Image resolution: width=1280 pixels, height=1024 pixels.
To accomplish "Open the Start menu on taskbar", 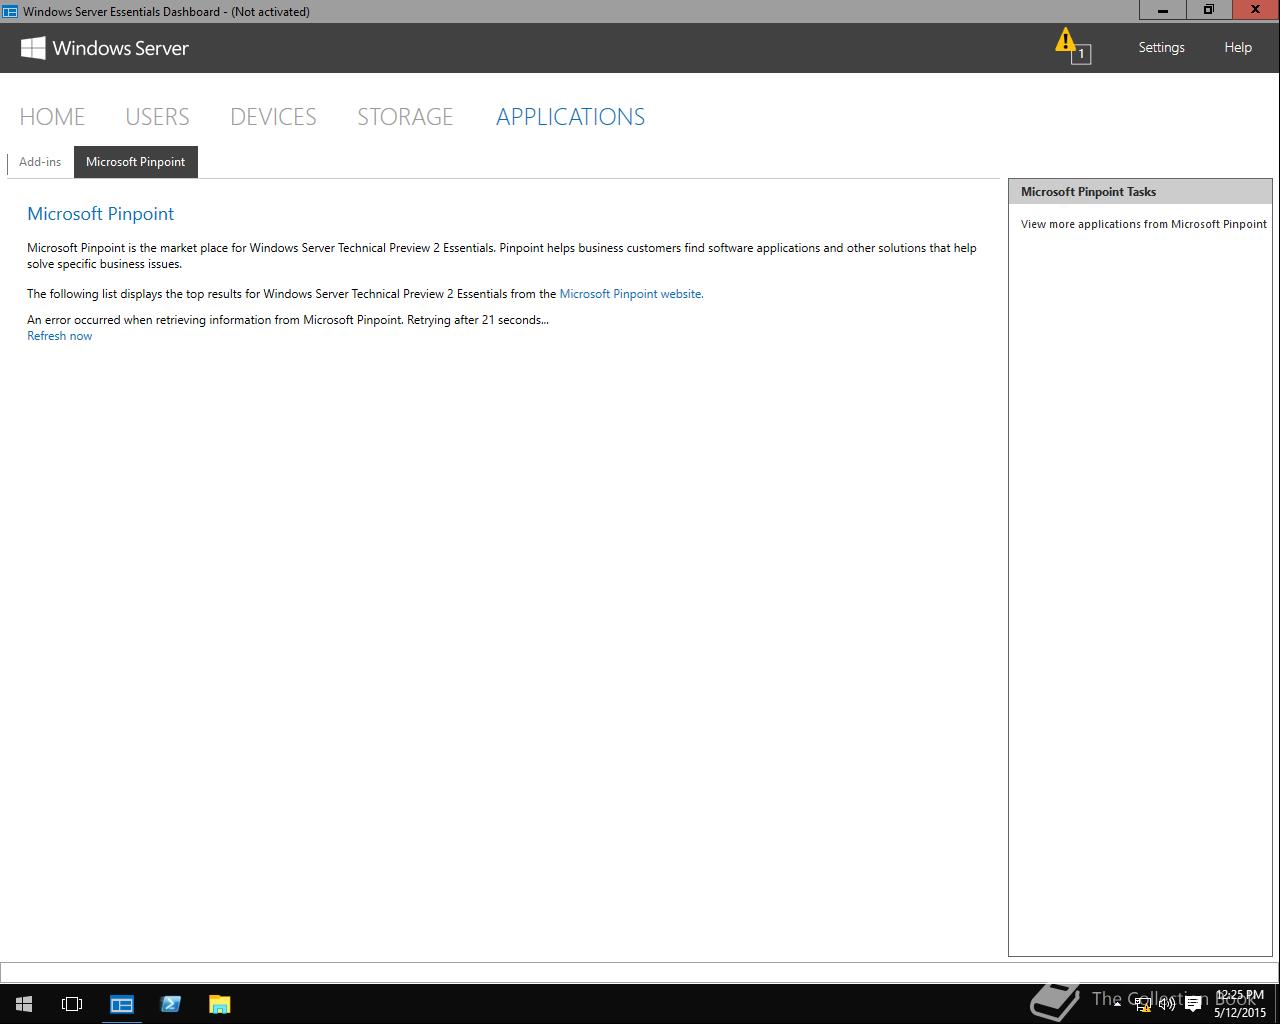I will click(24, 1004).
